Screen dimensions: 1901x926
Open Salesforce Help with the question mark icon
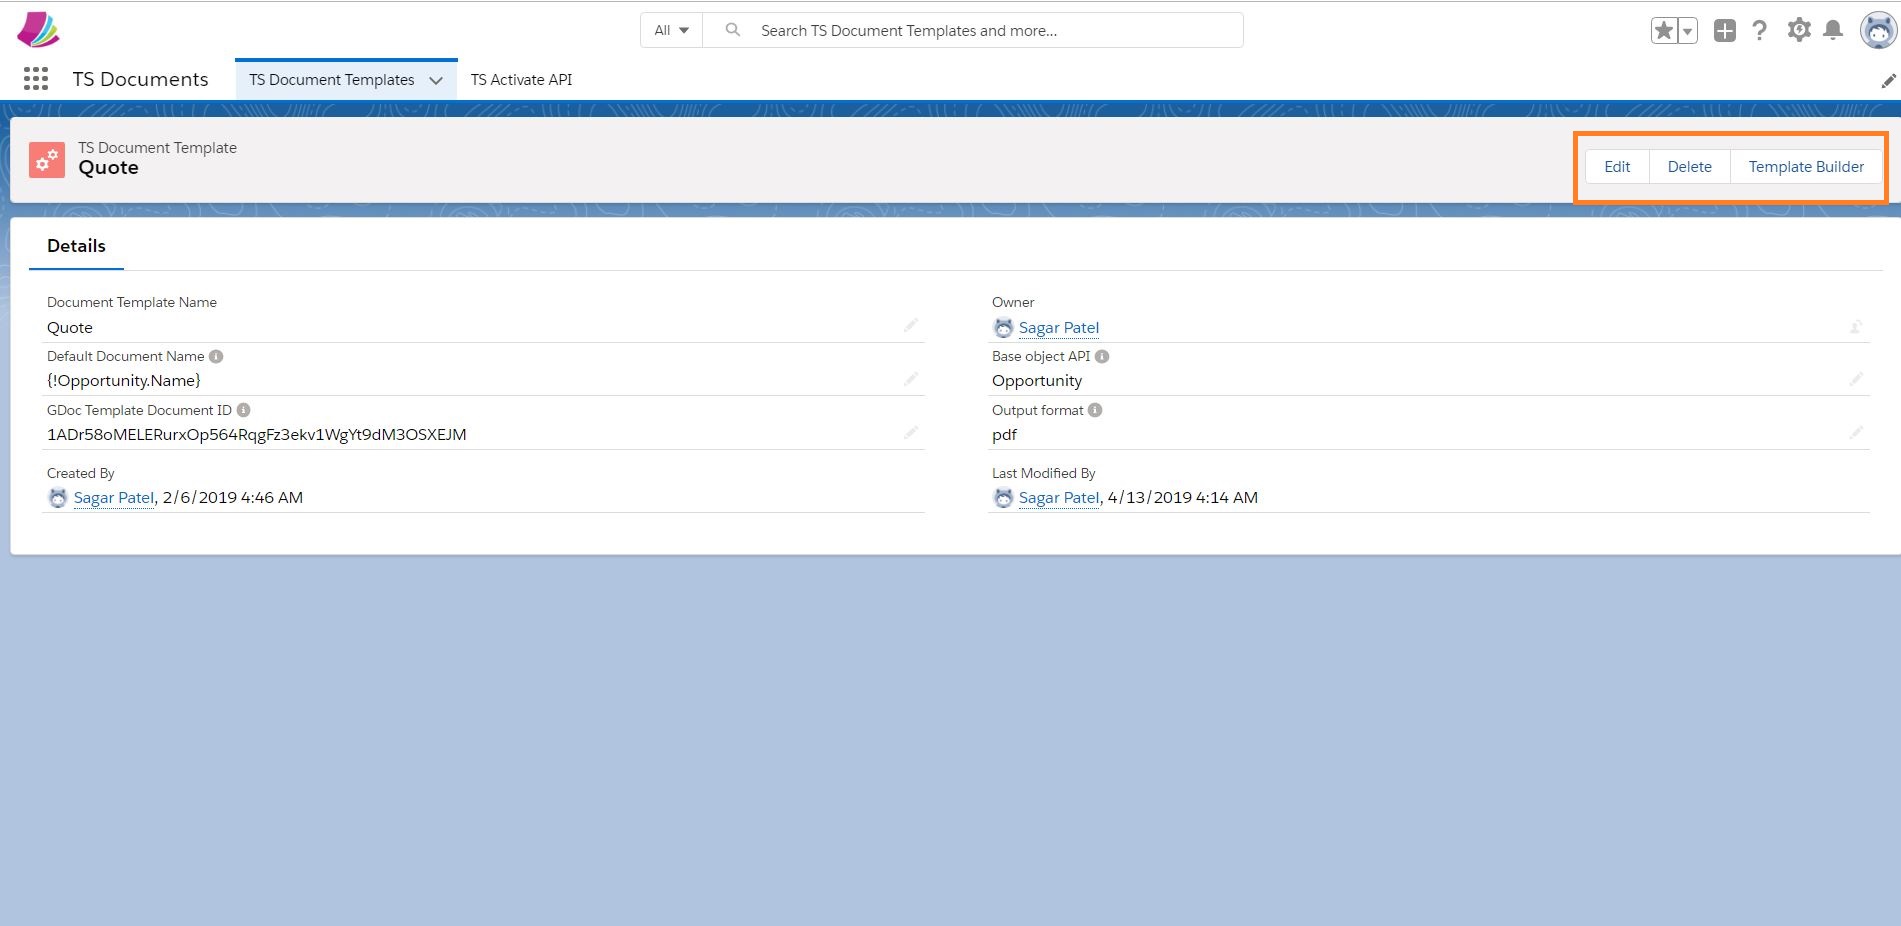tap(1760, 30)
